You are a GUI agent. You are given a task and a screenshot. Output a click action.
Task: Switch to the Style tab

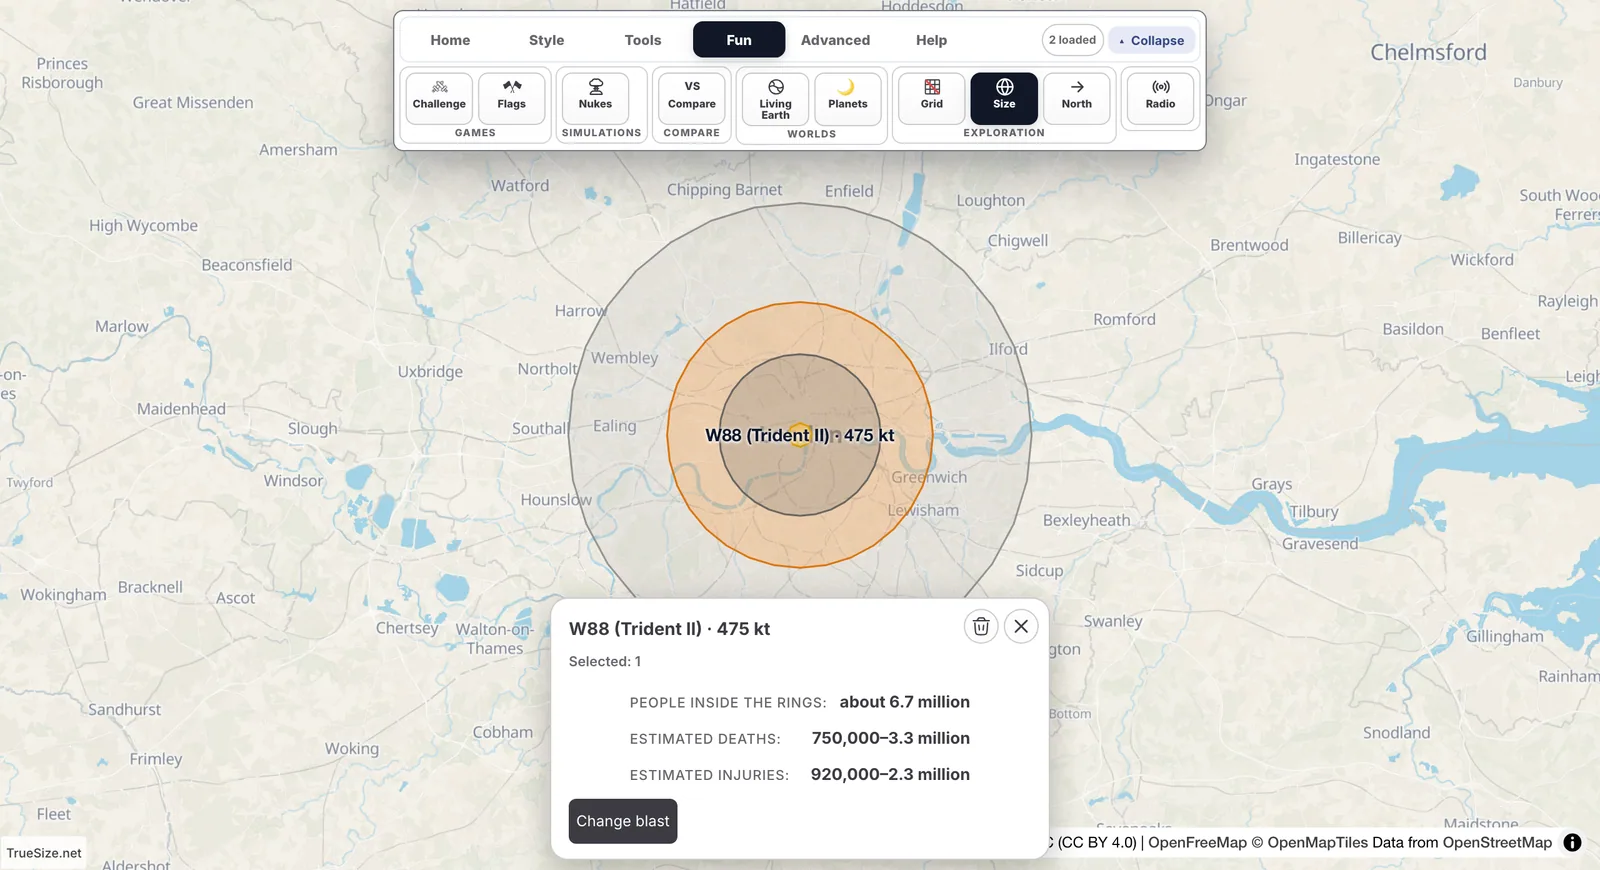pyautogui.click(x=547, y=40)
